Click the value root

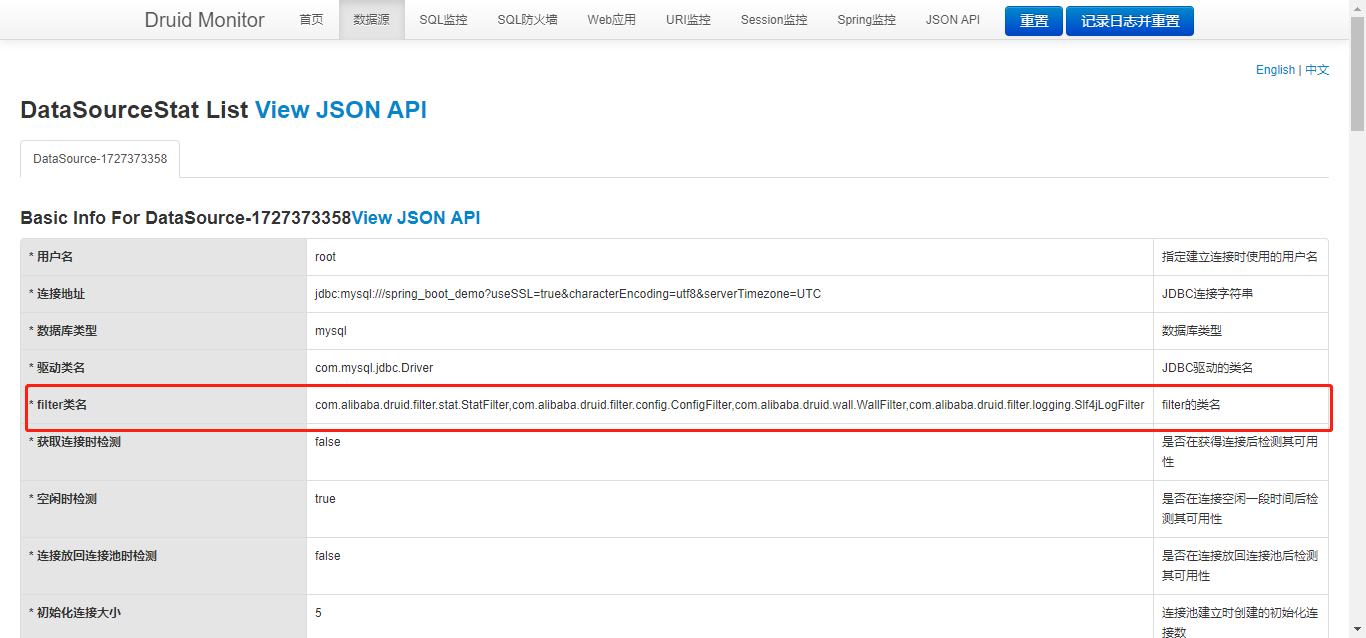click(326, 257)
